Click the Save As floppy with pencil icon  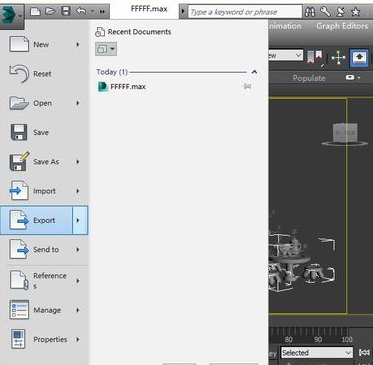point(19,161)
